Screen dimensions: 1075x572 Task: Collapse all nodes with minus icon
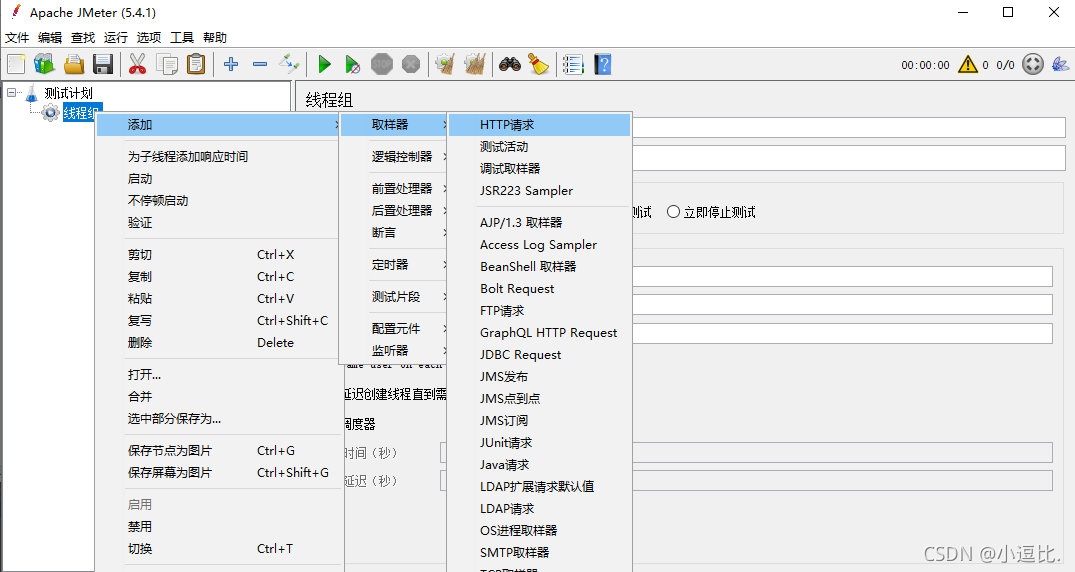(x=260, y=64)
